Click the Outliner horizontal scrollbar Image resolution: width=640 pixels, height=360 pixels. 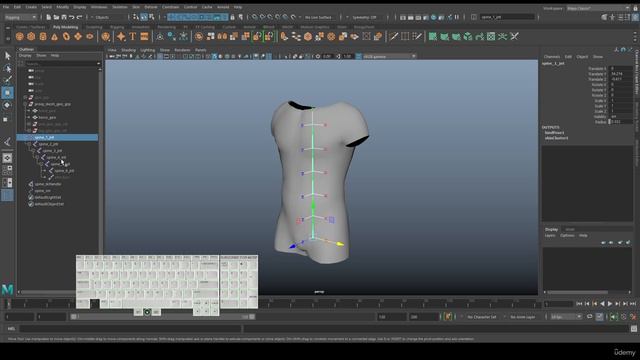[47, 292]
